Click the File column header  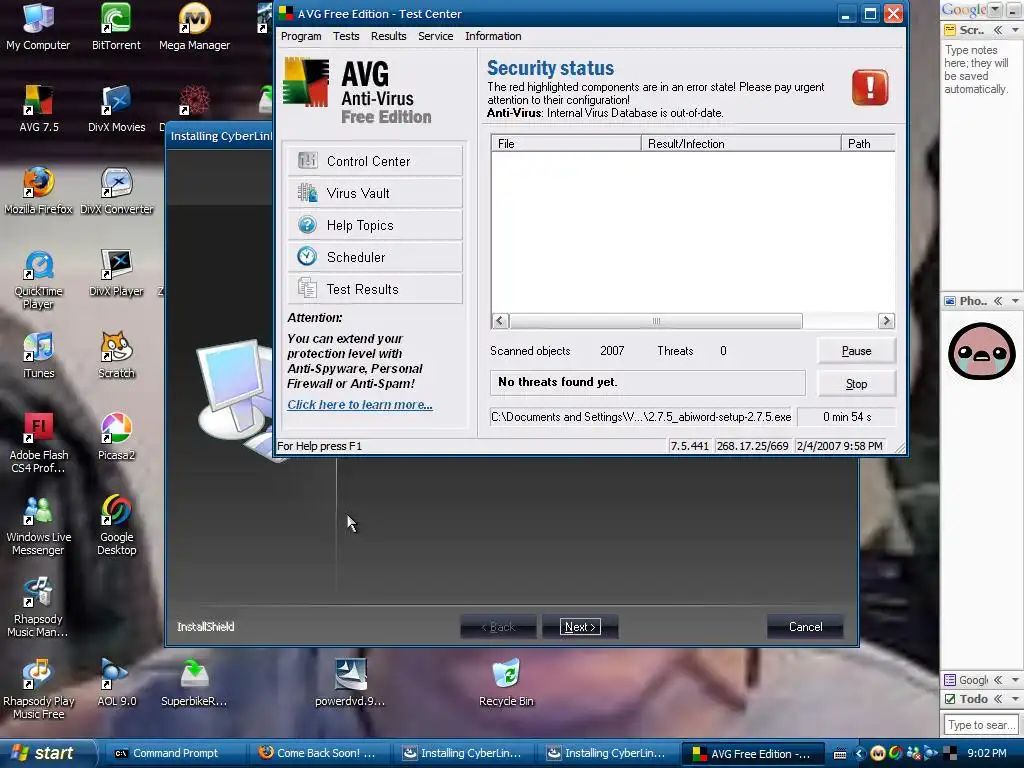point(566,144)
